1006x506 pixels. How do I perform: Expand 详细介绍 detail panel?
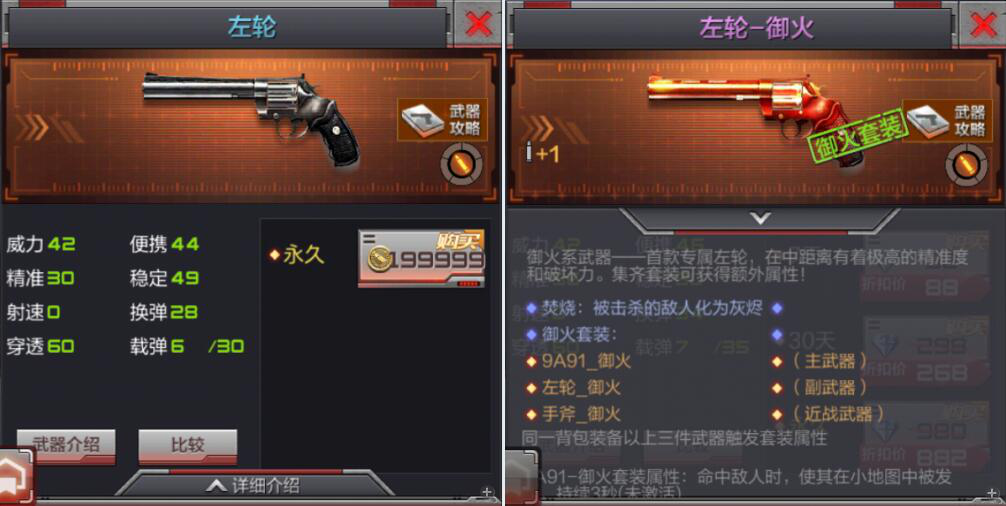tap(253, 485)
